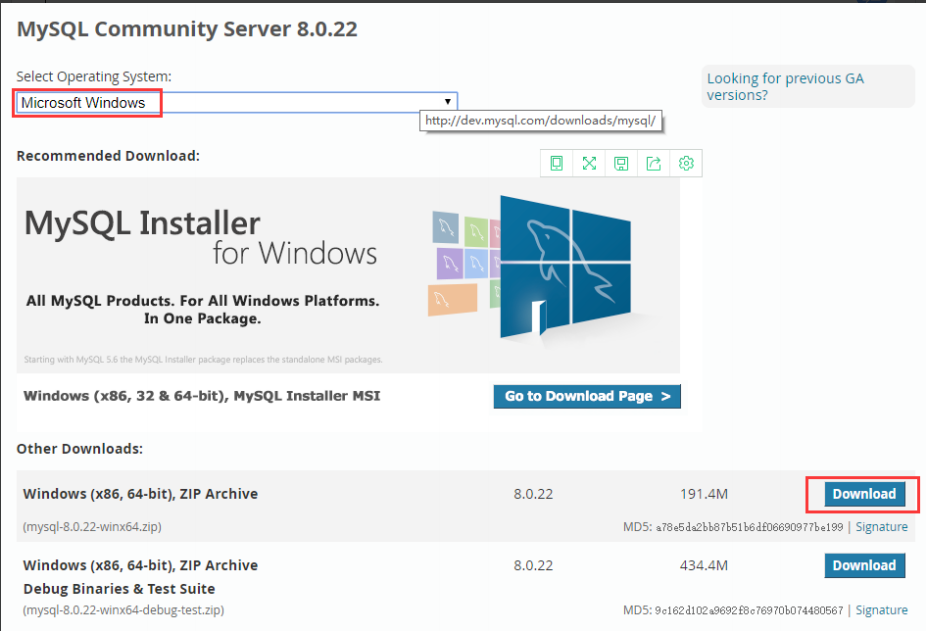This screenshot has width=926, height=631.
Task: Click Go to Download Page button
Action: 587,396
